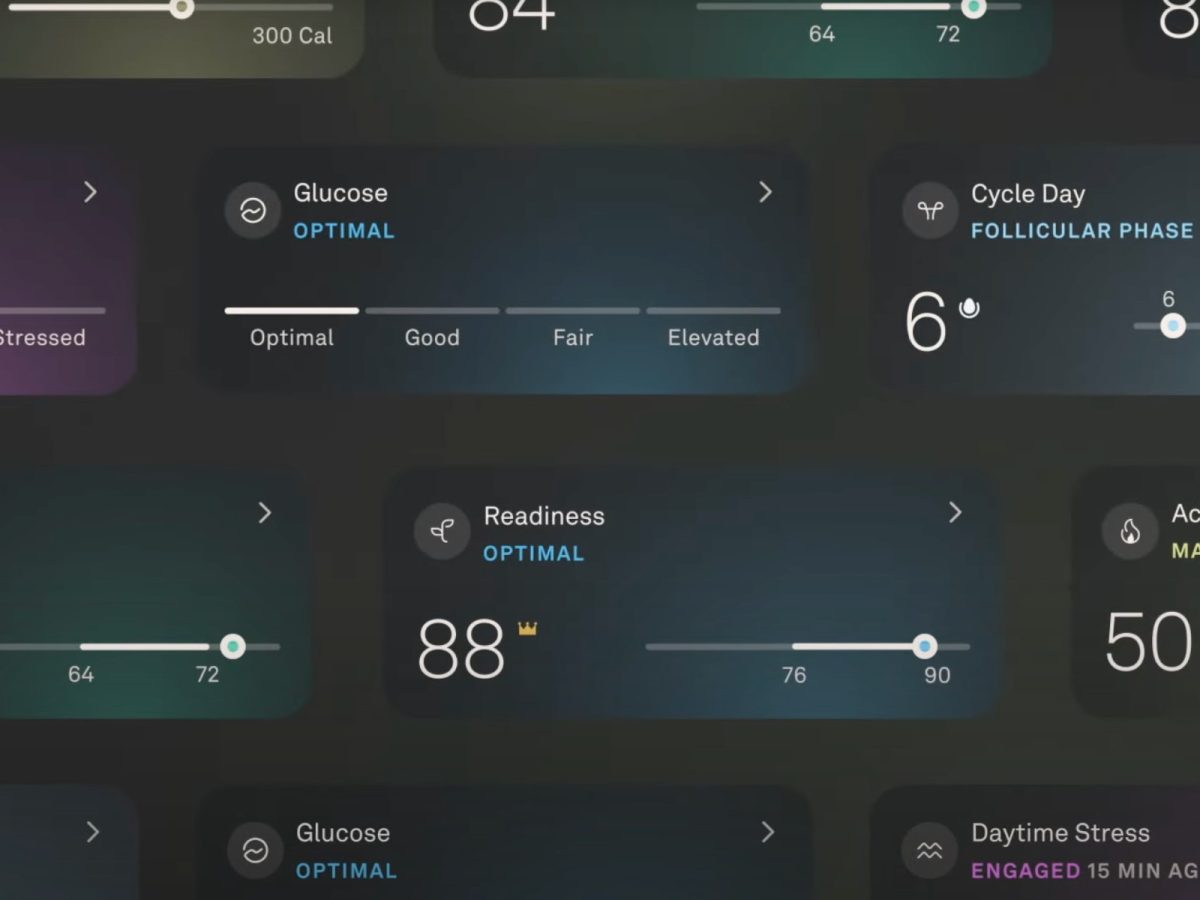1200x900 pixels.
Task: Click the Readiness slider handle near 90
Action: click(925, 646)
